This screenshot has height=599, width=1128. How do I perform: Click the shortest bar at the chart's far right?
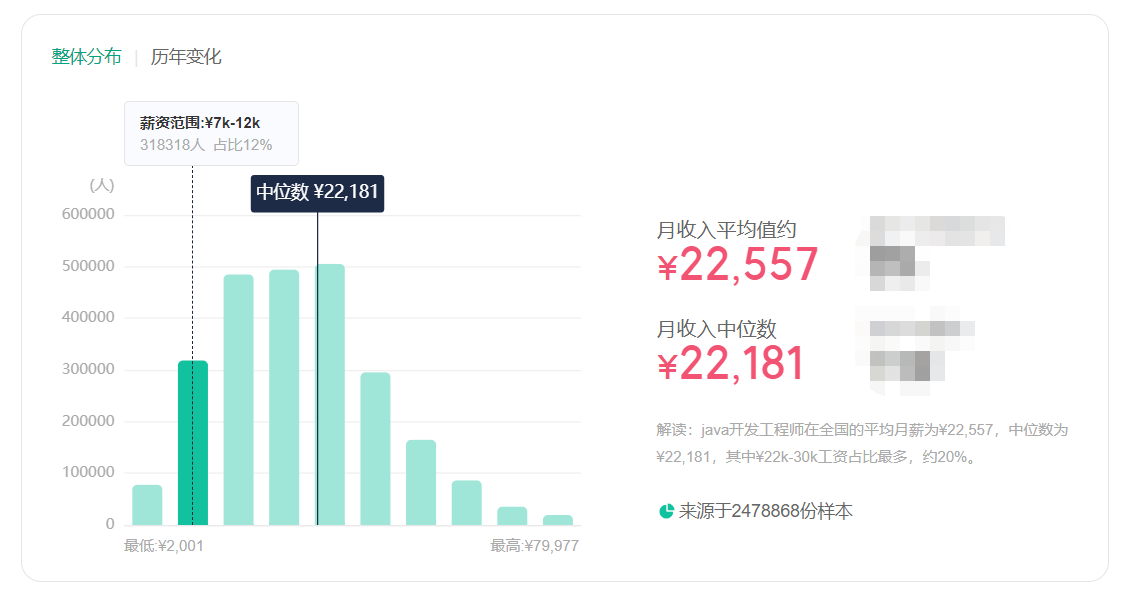coord(558,520)
